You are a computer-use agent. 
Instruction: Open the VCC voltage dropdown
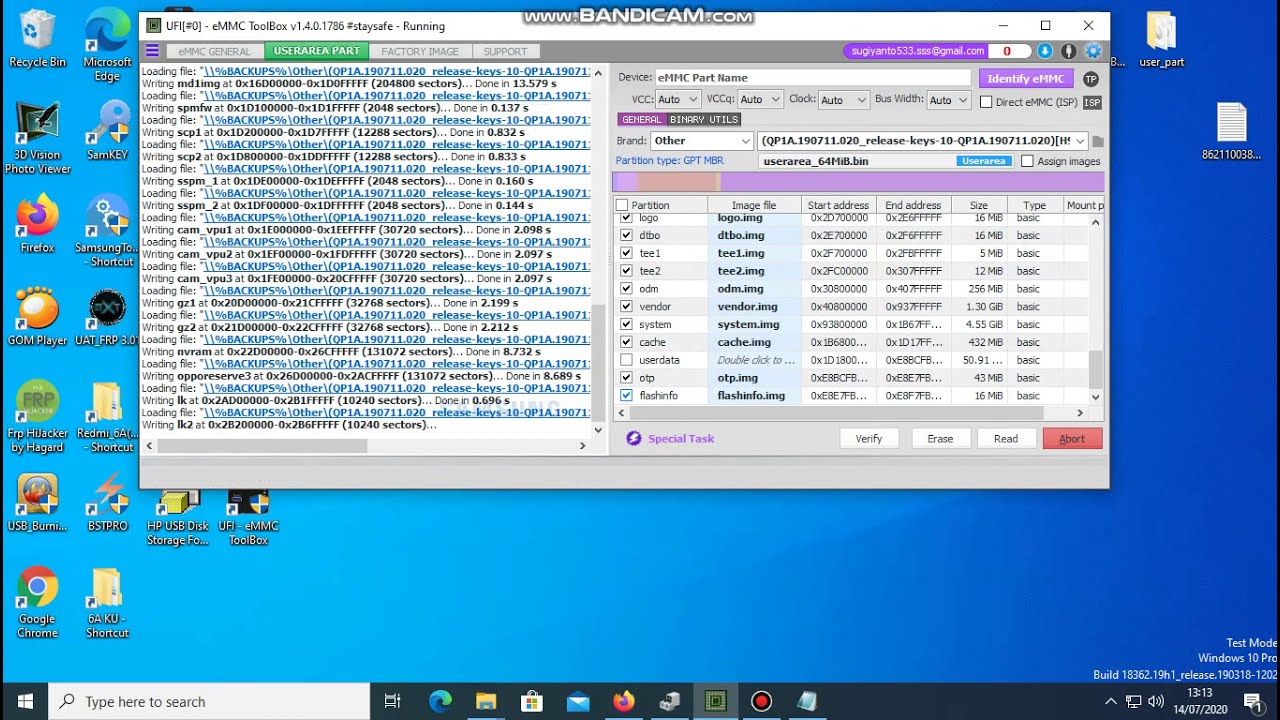(x=678, y=100)
